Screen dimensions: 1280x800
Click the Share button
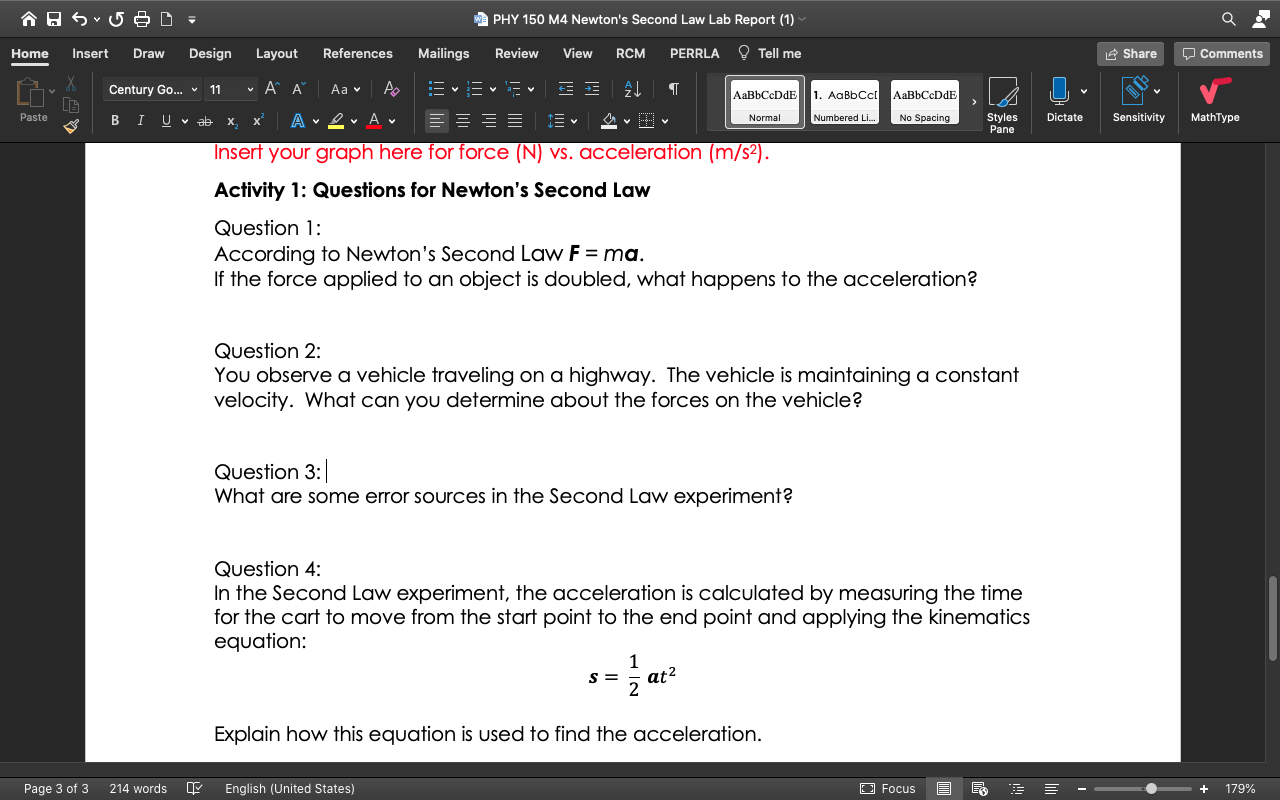click(x=1130, y=53)
